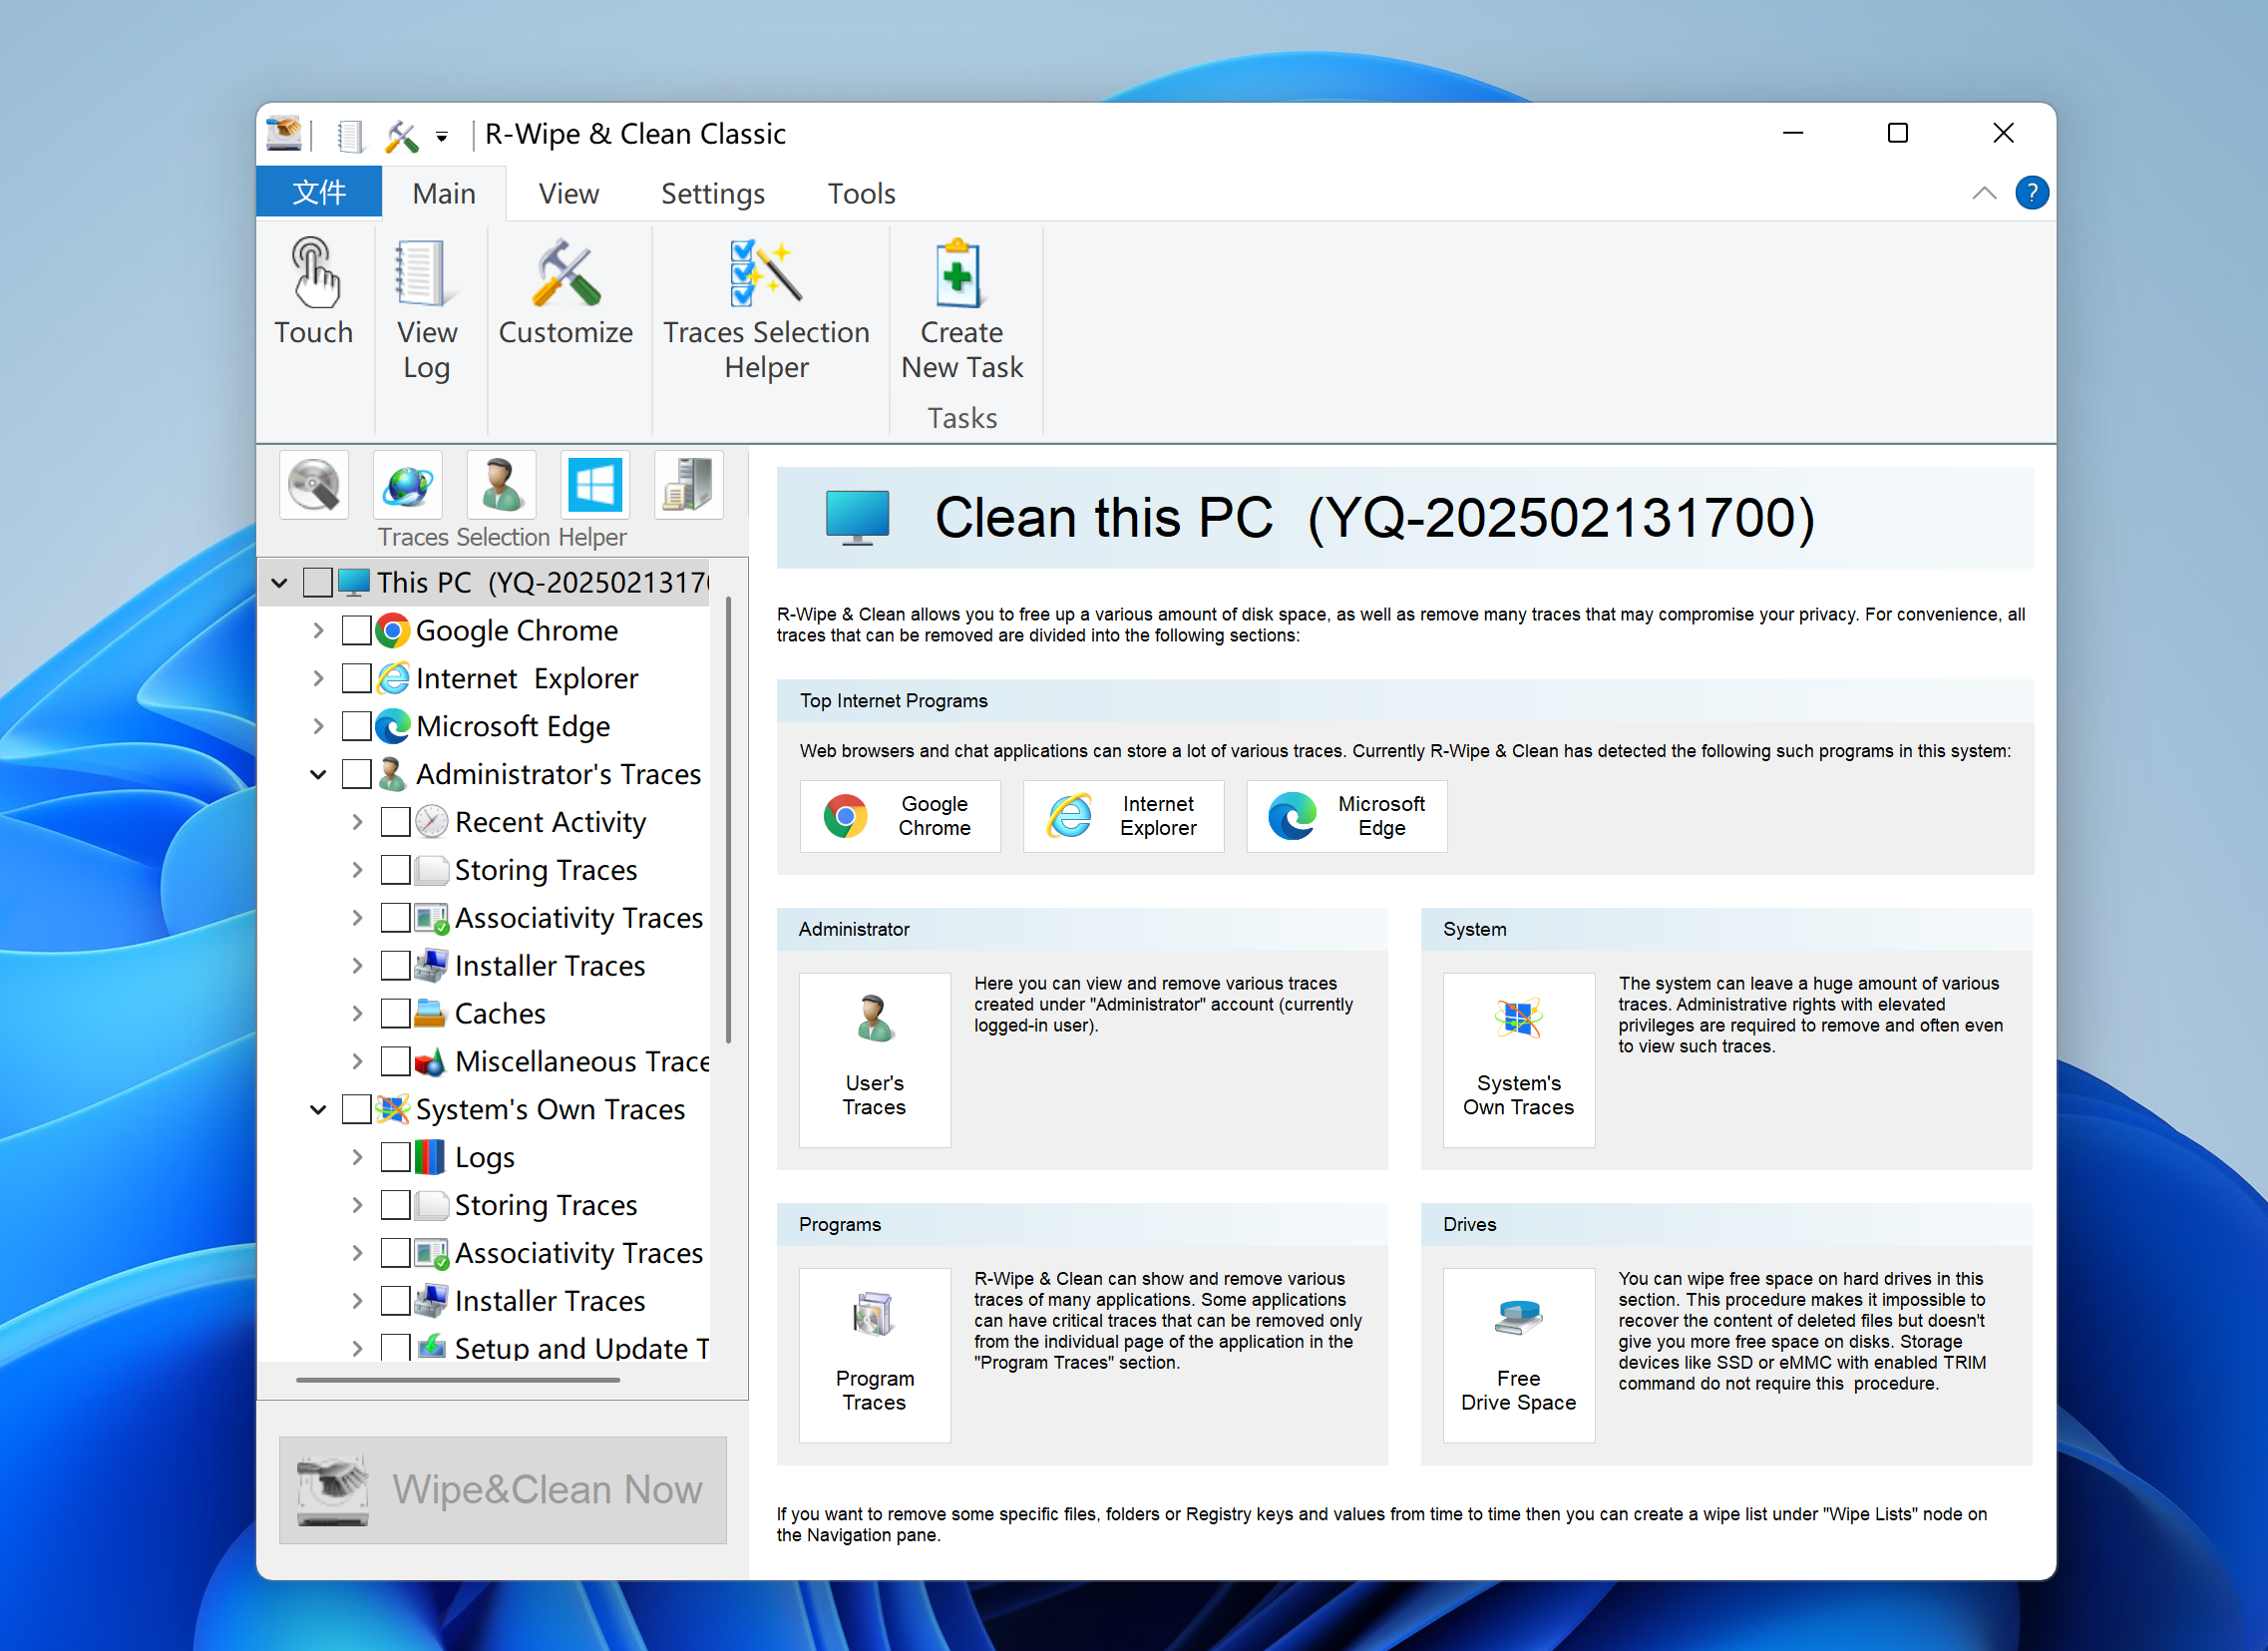Select Logs item in the tree

(485, 1158)
